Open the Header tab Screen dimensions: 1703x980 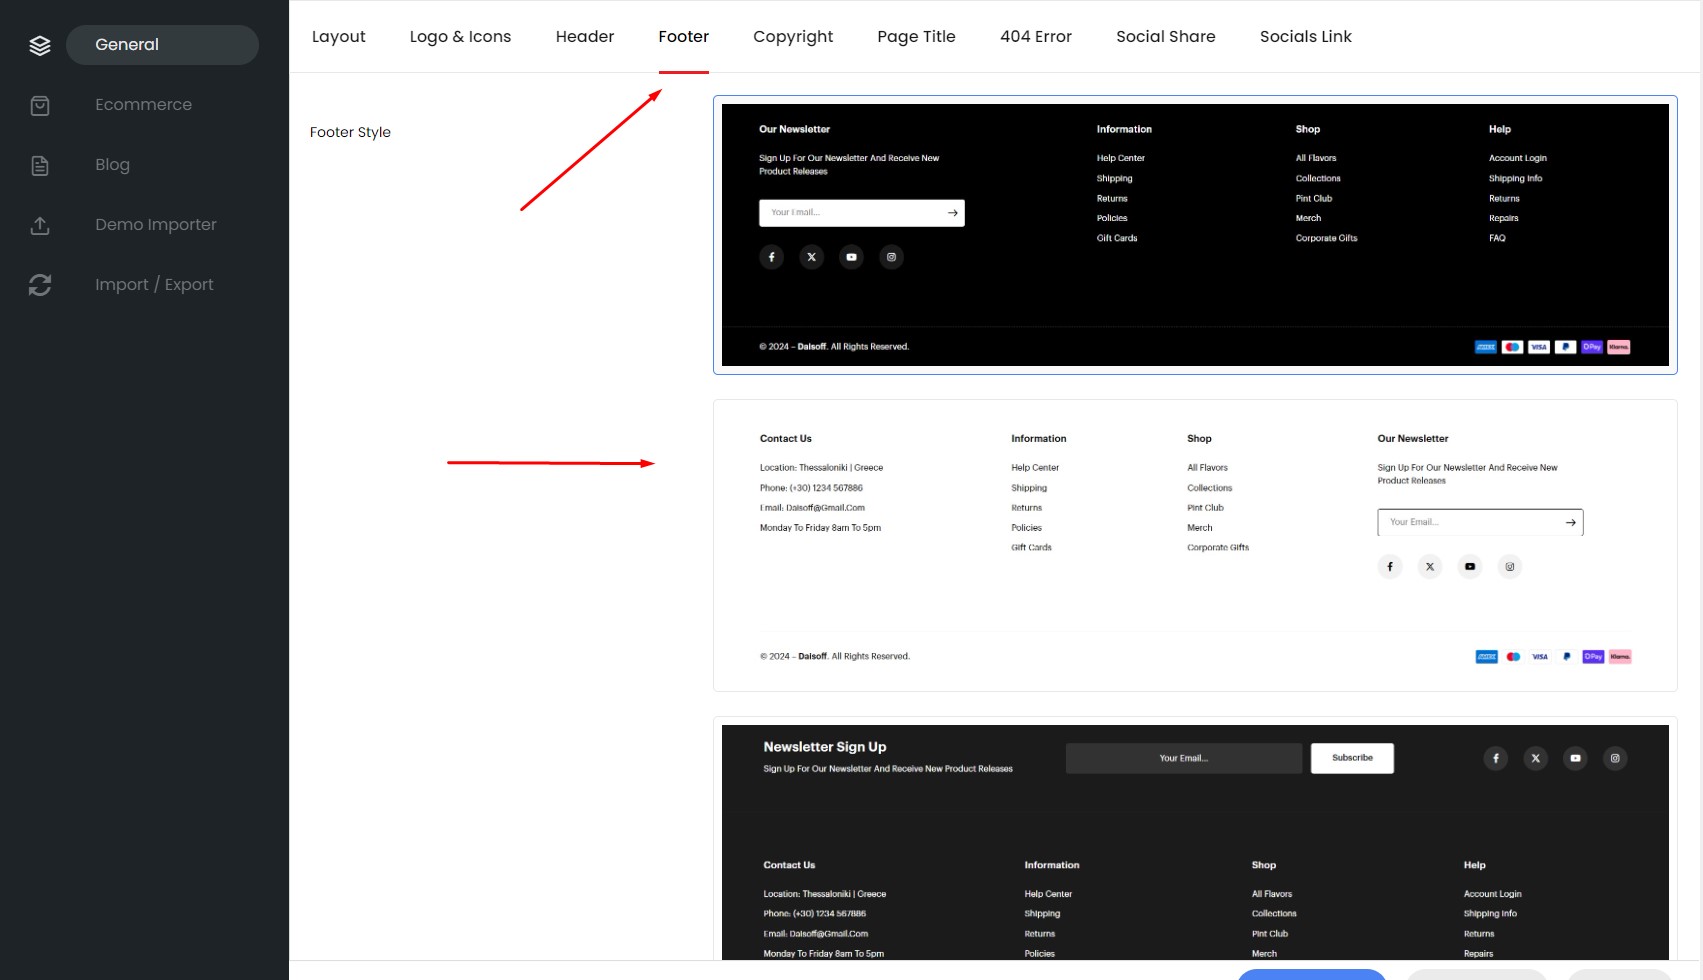(x=584, y=37)
